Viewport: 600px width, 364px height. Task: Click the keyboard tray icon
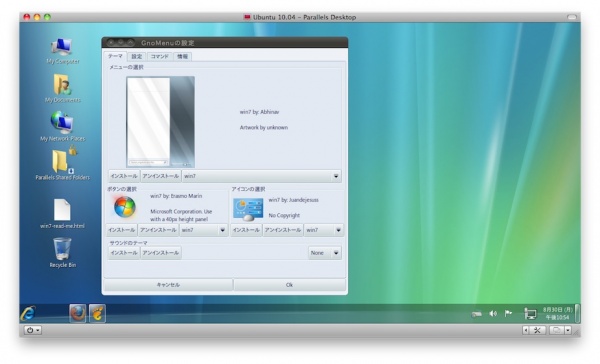(x=476, y=314)
